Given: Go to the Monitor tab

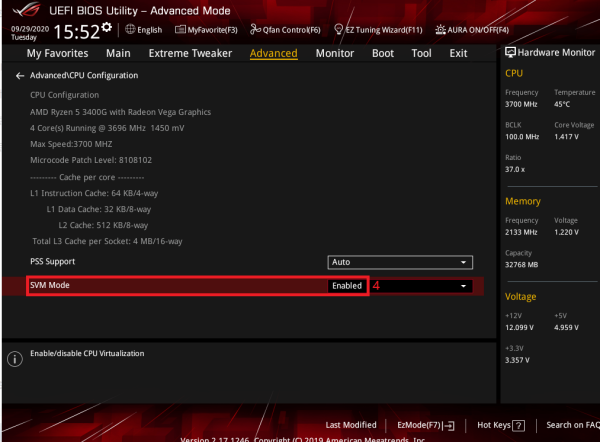Looking at the screenshot, I should coord(335,53).
